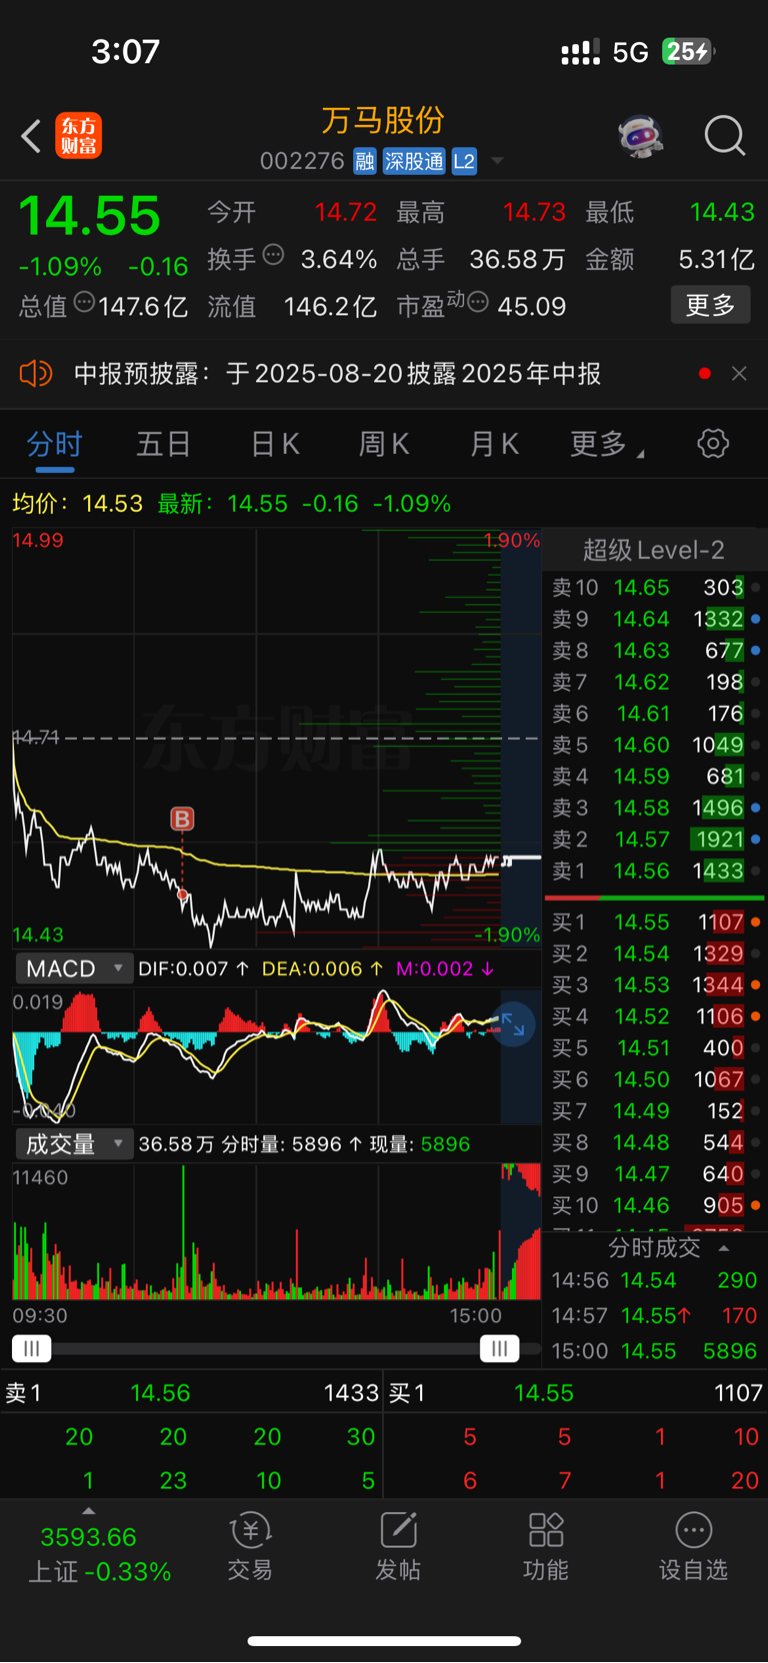Image resolution: width=768 pixels, height=1663 pixels.
Task: Expand the stock code dropdown arrow
Action: click(497, 162)
